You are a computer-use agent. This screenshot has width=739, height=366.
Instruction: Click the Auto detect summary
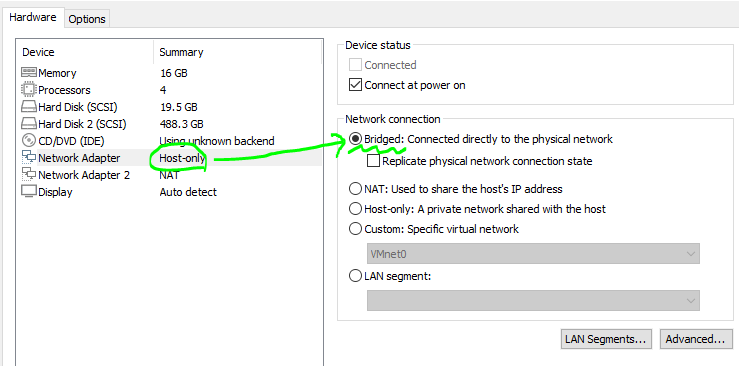pos(188,192)
